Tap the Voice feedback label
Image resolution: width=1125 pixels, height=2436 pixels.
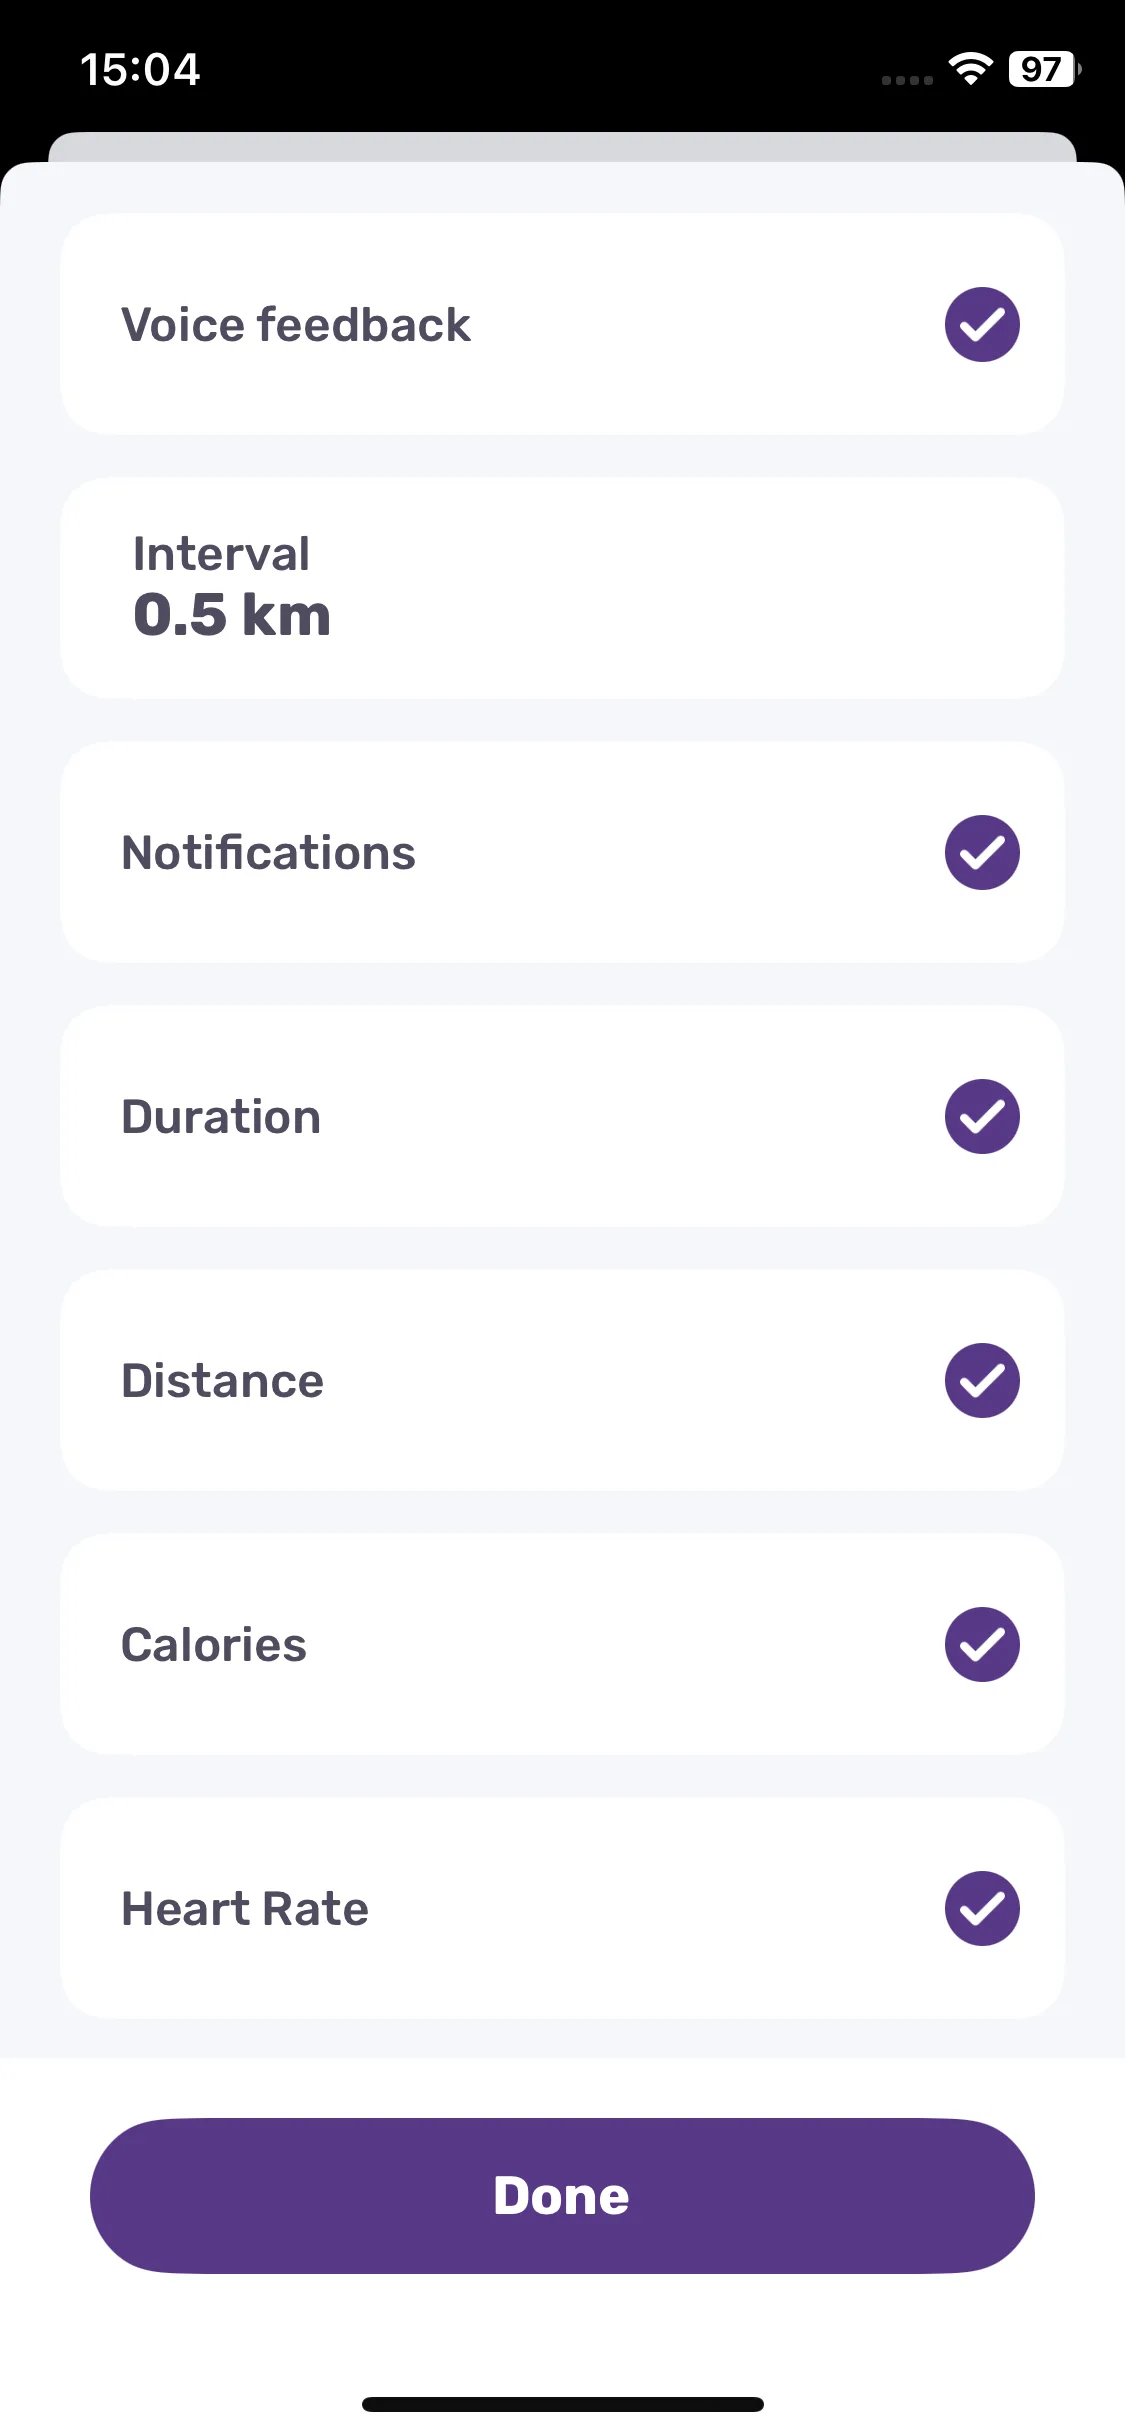point(296,325)
